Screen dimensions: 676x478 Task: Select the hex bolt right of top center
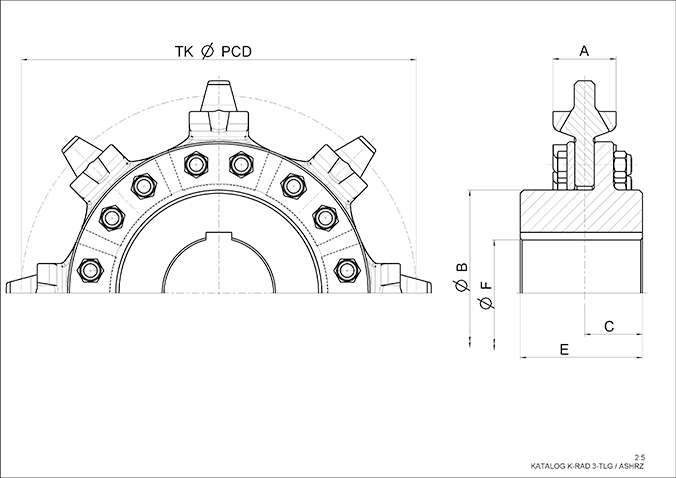pyautogui.click(x=240, y=164)
